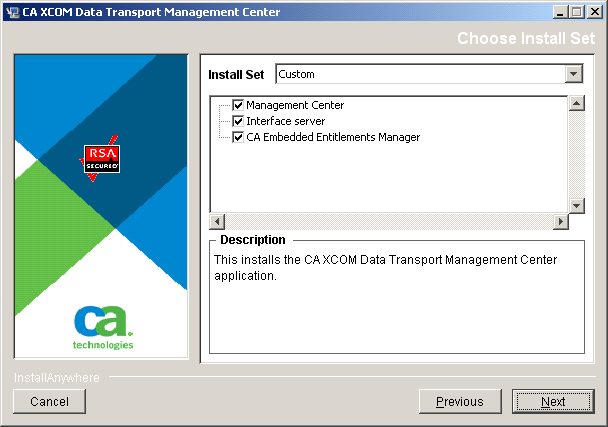Click the window title 'CA XCOM Data Transport Management Center'
This screenshot has width=608, height=427.
151,12
